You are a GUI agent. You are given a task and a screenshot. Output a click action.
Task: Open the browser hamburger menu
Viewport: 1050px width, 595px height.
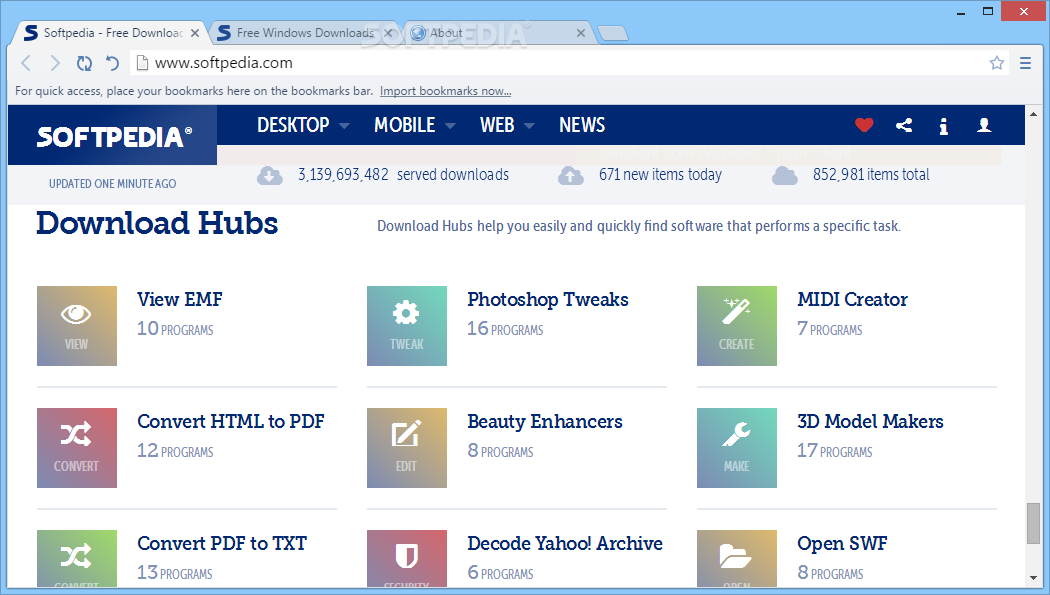coord(1025,63)
